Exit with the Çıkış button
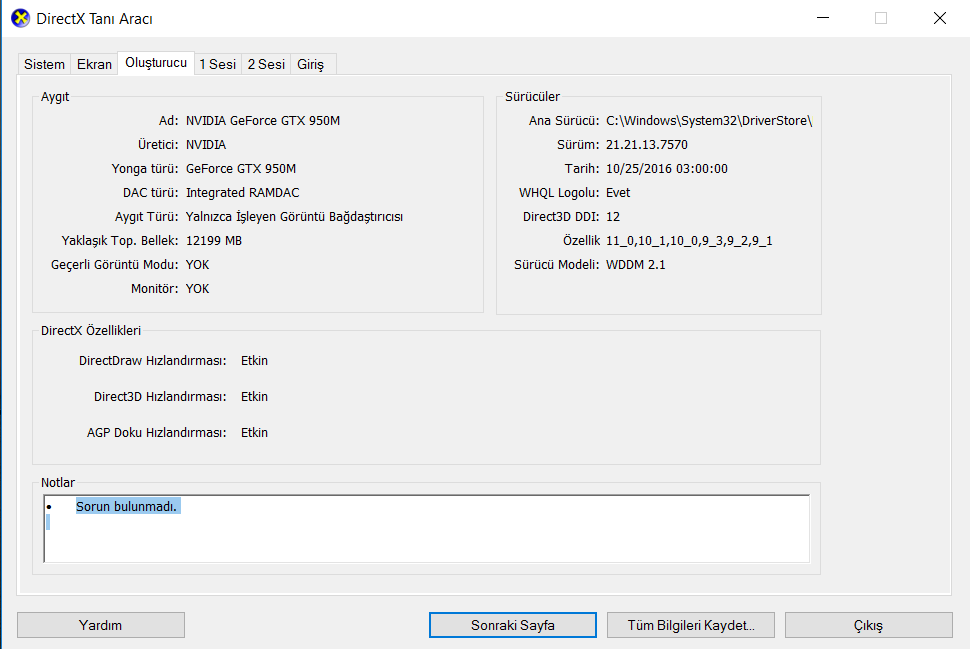Image resolution: width=970 pixels, height=649 pixels. coord(869,625)
